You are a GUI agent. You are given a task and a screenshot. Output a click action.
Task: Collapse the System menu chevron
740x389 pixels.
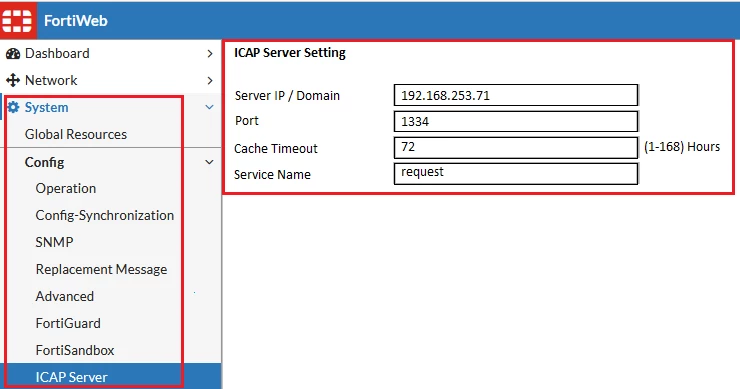point(209,107)
